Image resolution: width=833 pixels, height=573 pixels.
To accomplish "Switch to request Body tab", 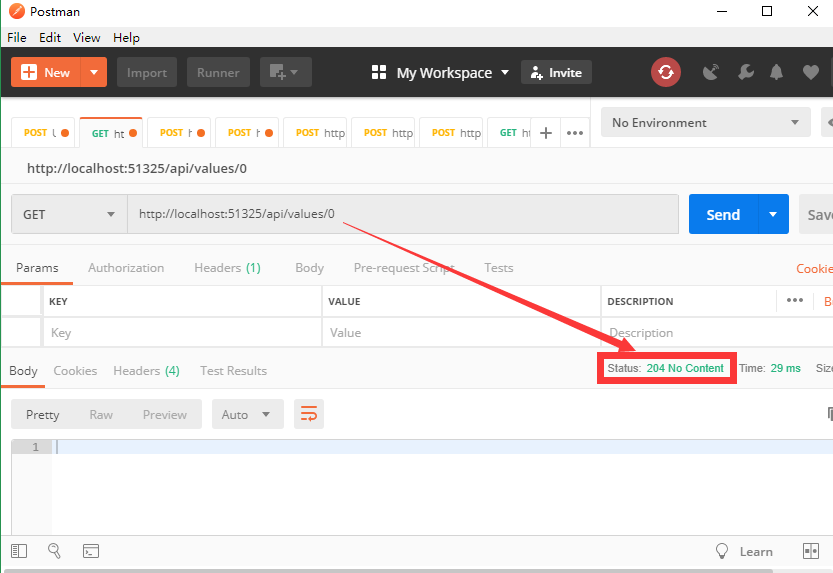I will coord(309,268).
